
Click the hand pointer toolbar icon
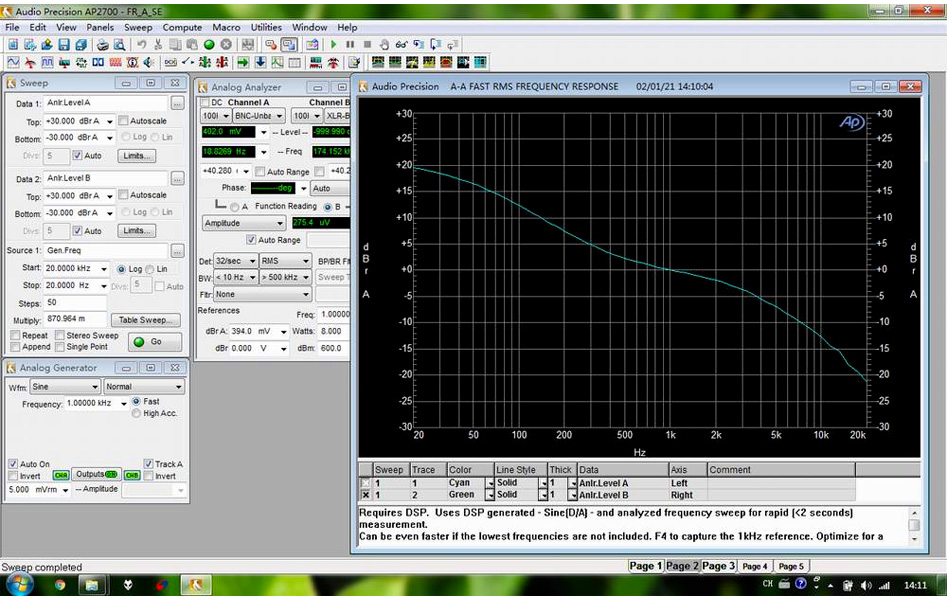(384, 44)
